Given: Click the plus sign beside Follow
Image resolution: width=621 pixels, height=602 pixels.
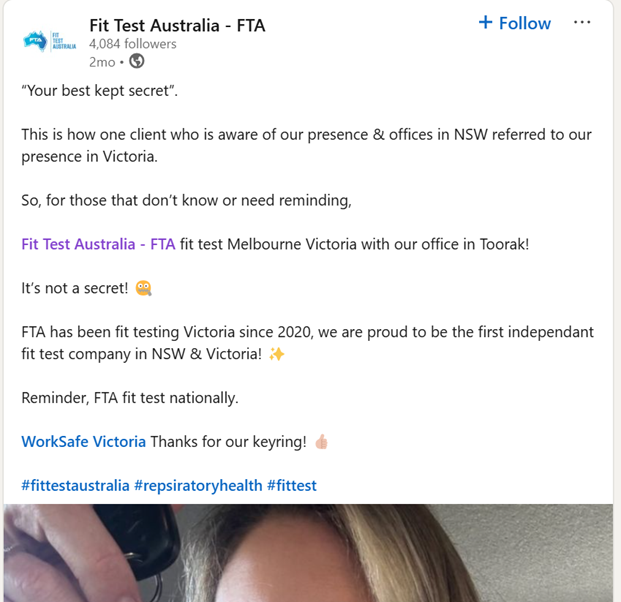Looking at the screenshot, I should coord(486,22).
